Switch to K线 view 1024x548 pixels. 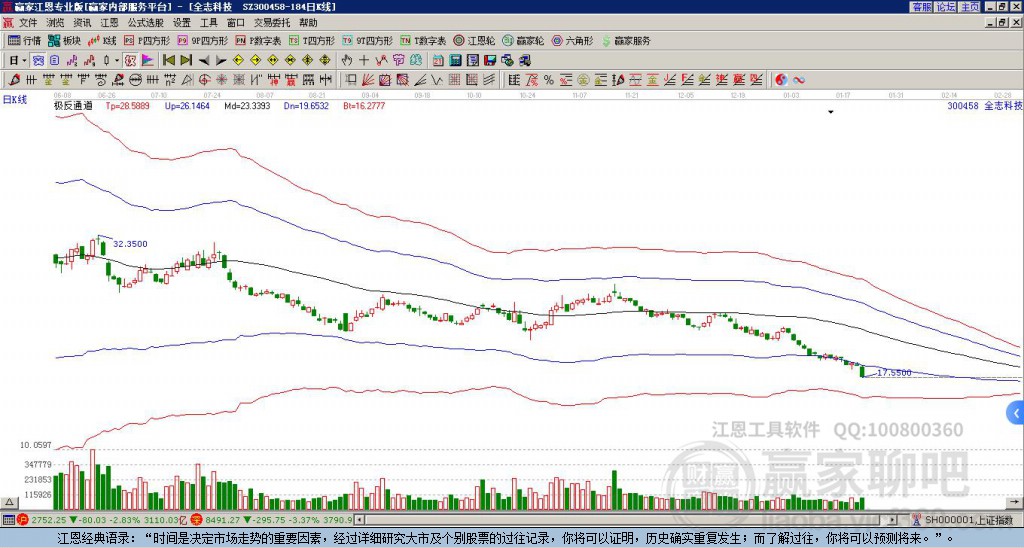pyautogui.click(x=102, y=40)
